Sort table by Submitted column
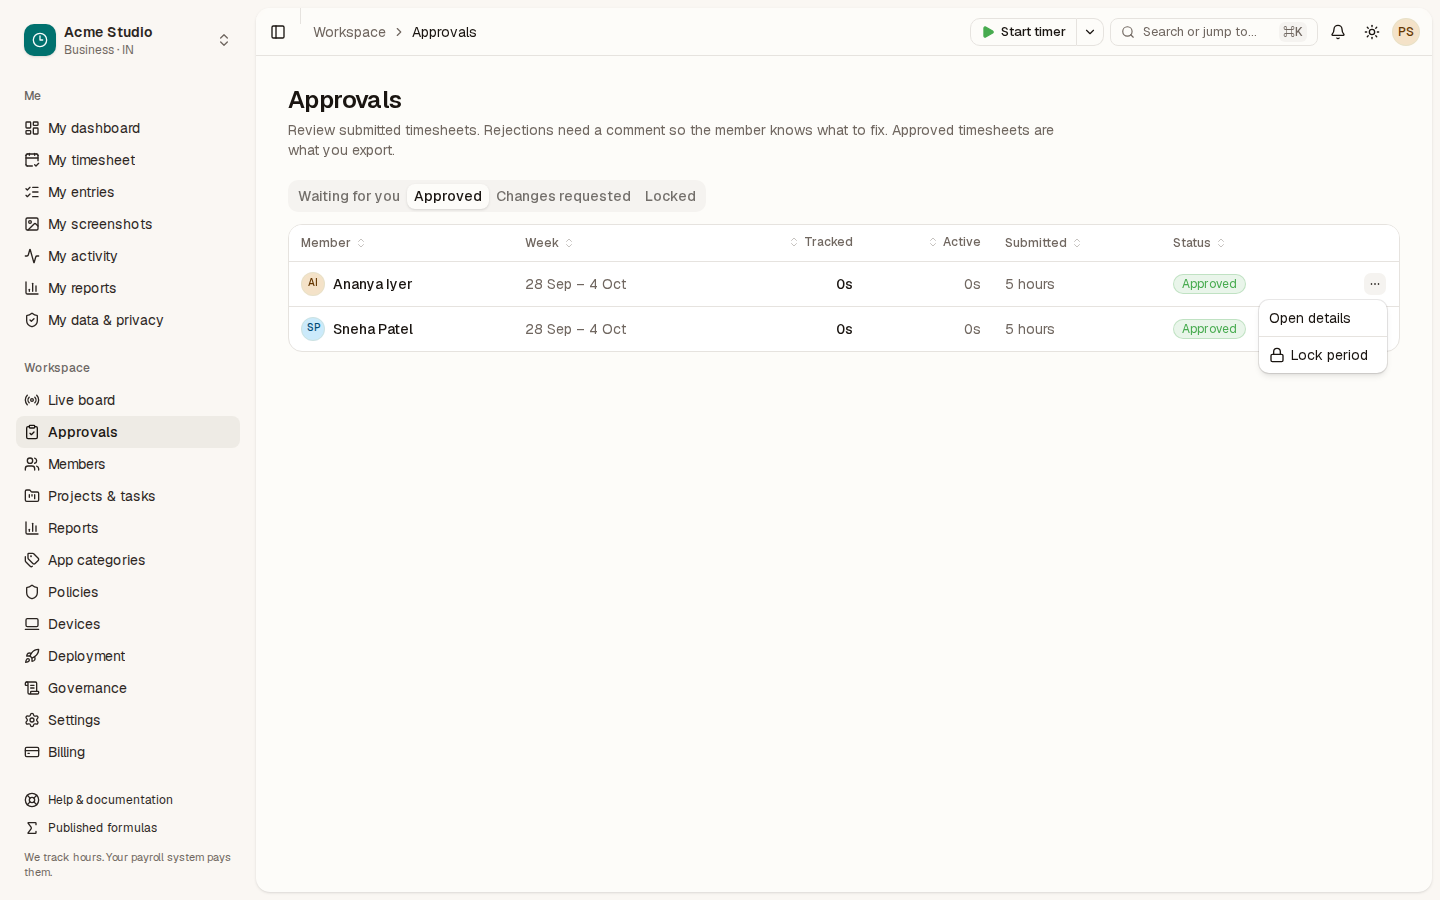The height and width of the screenshot is (900, 1440). point(1043,243)
